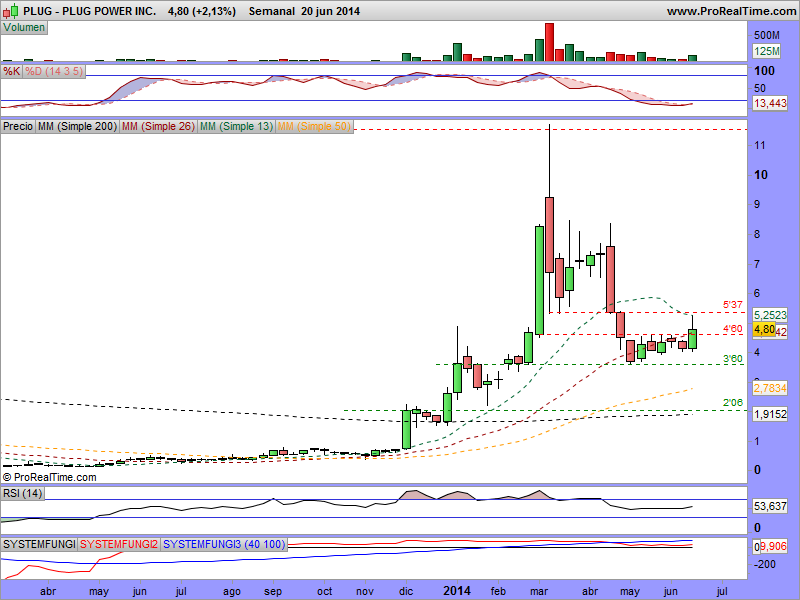
Task: Click the nov month on time axis
Action: (x=365, y=591)
